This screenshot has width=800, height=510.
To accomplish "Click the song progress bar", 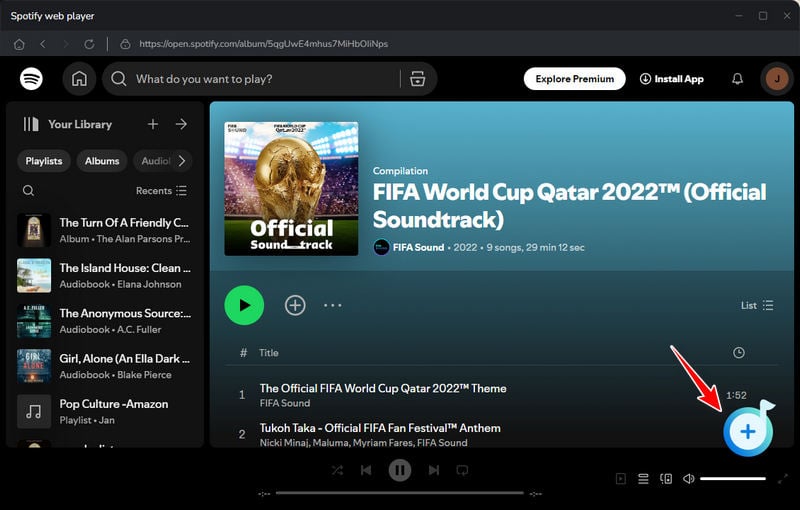I will pyautogui.click(x=399, y=493).
